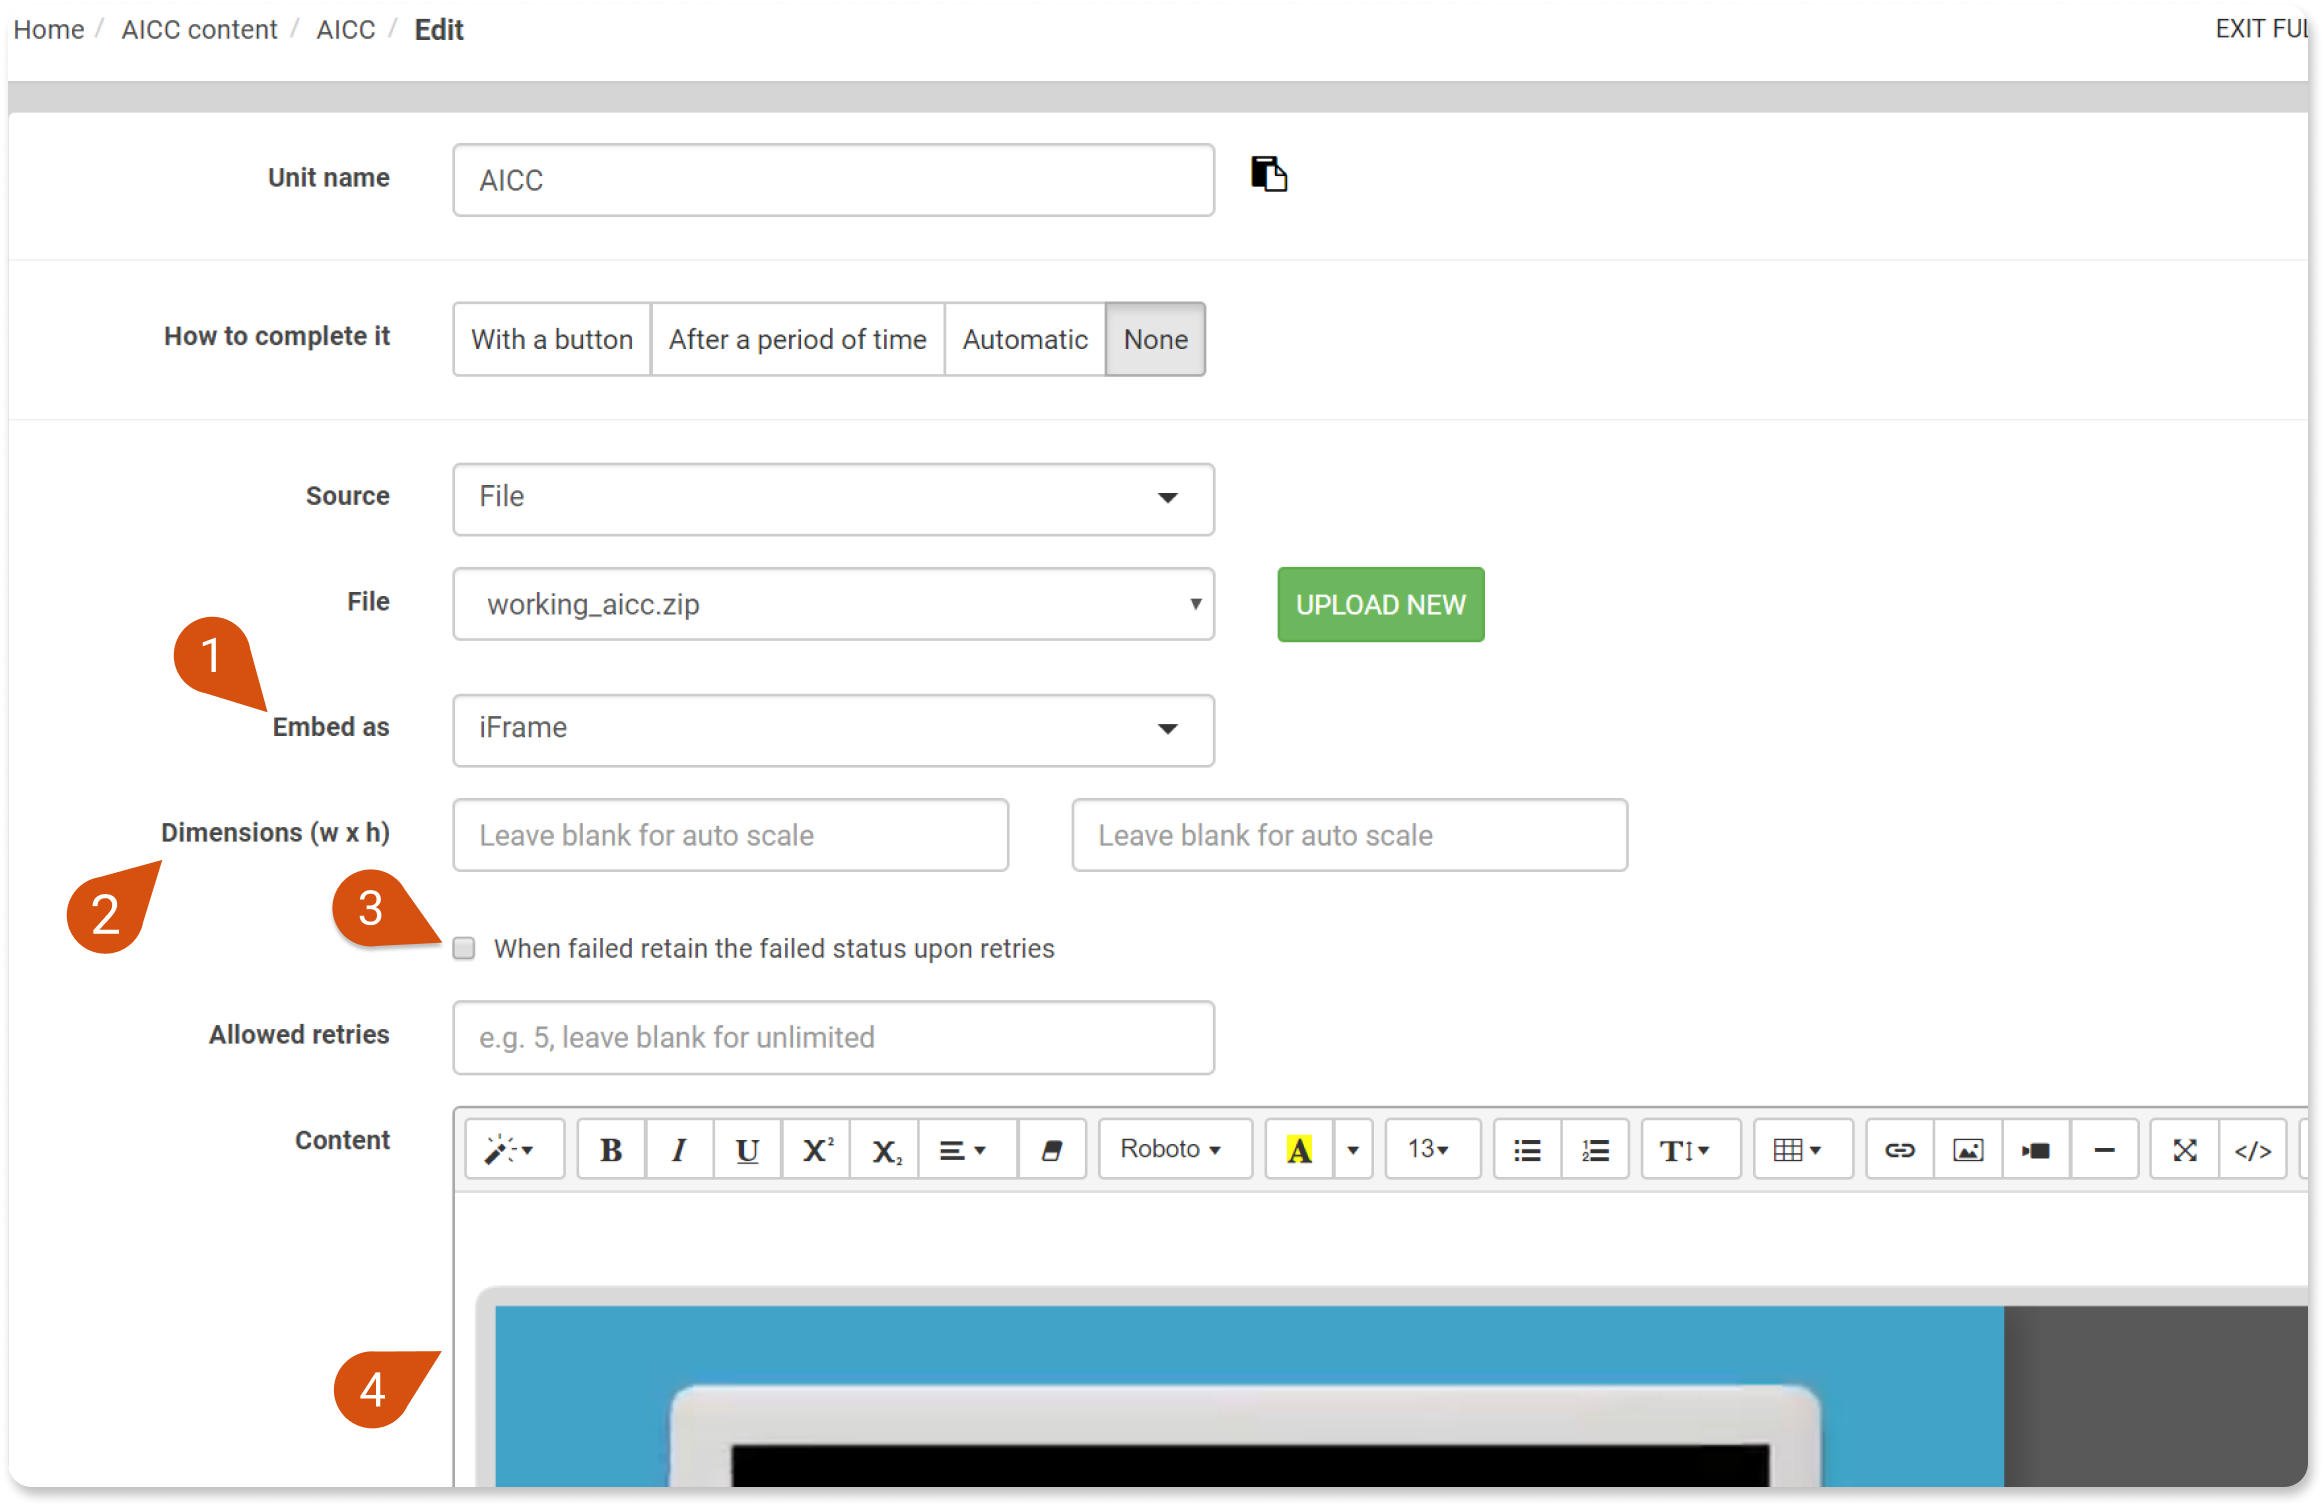Open the font size 13 dropdown
Screen dimensions: 2324x1507
pyautogui.click(x=1432, y=1149)
